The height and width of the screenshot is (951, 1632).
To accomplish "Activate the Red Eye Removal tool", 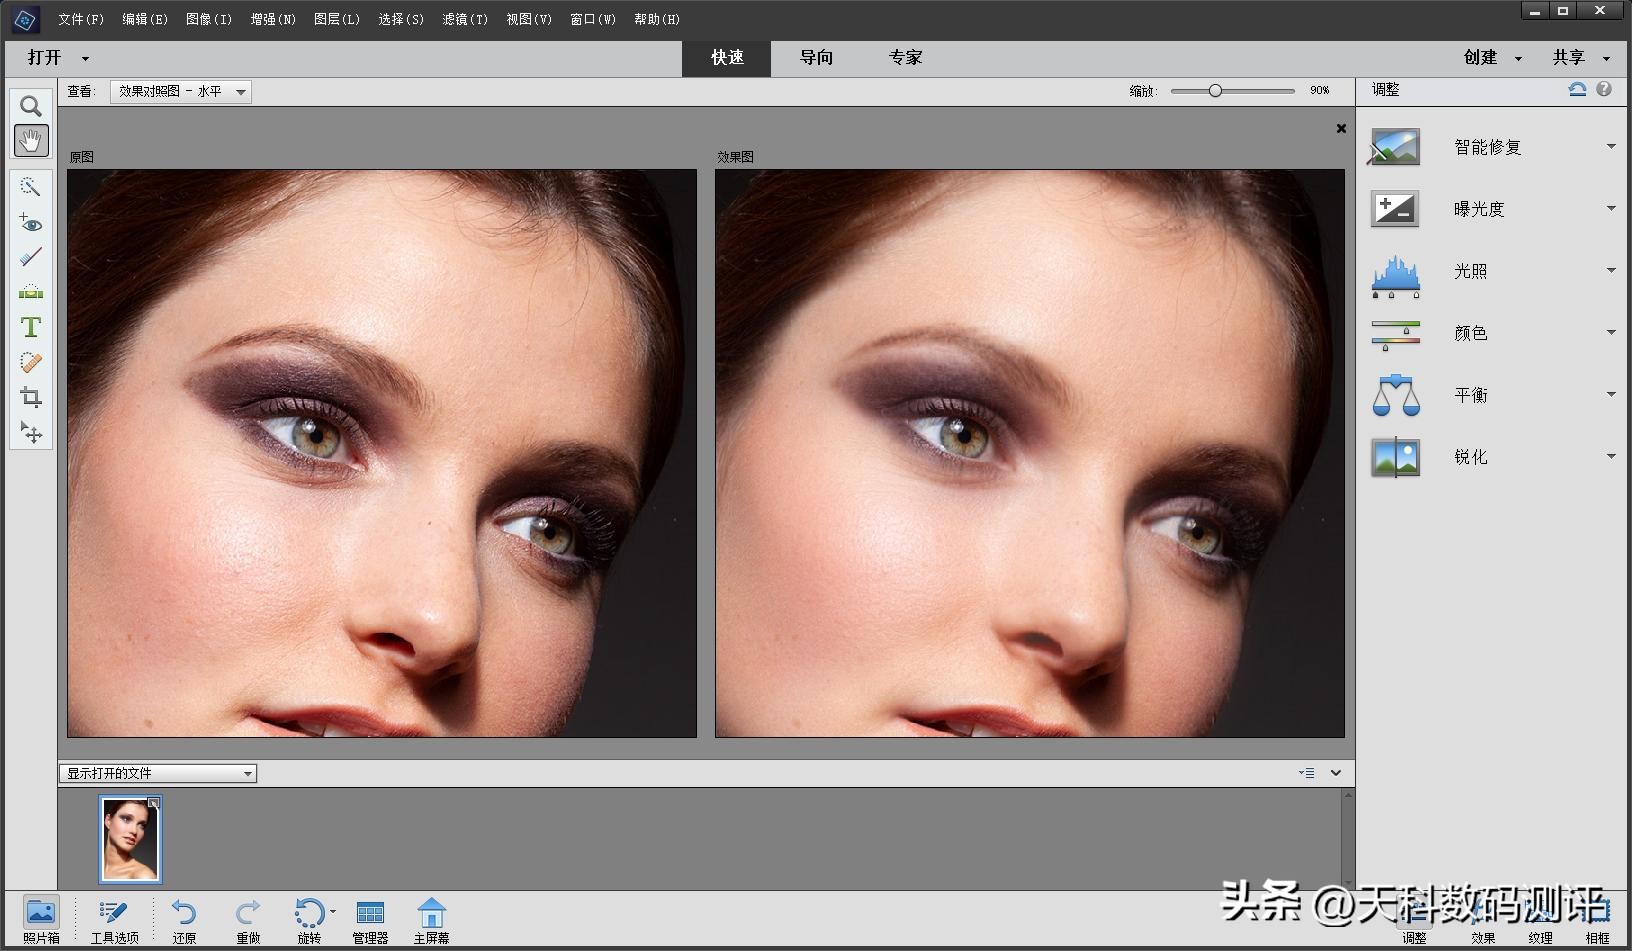I will point(31,223).
